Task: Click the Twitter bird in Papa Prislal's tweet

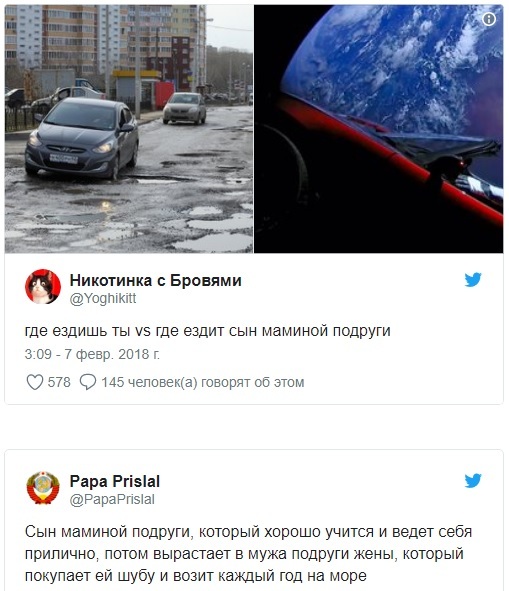Action: coord(473,481)
